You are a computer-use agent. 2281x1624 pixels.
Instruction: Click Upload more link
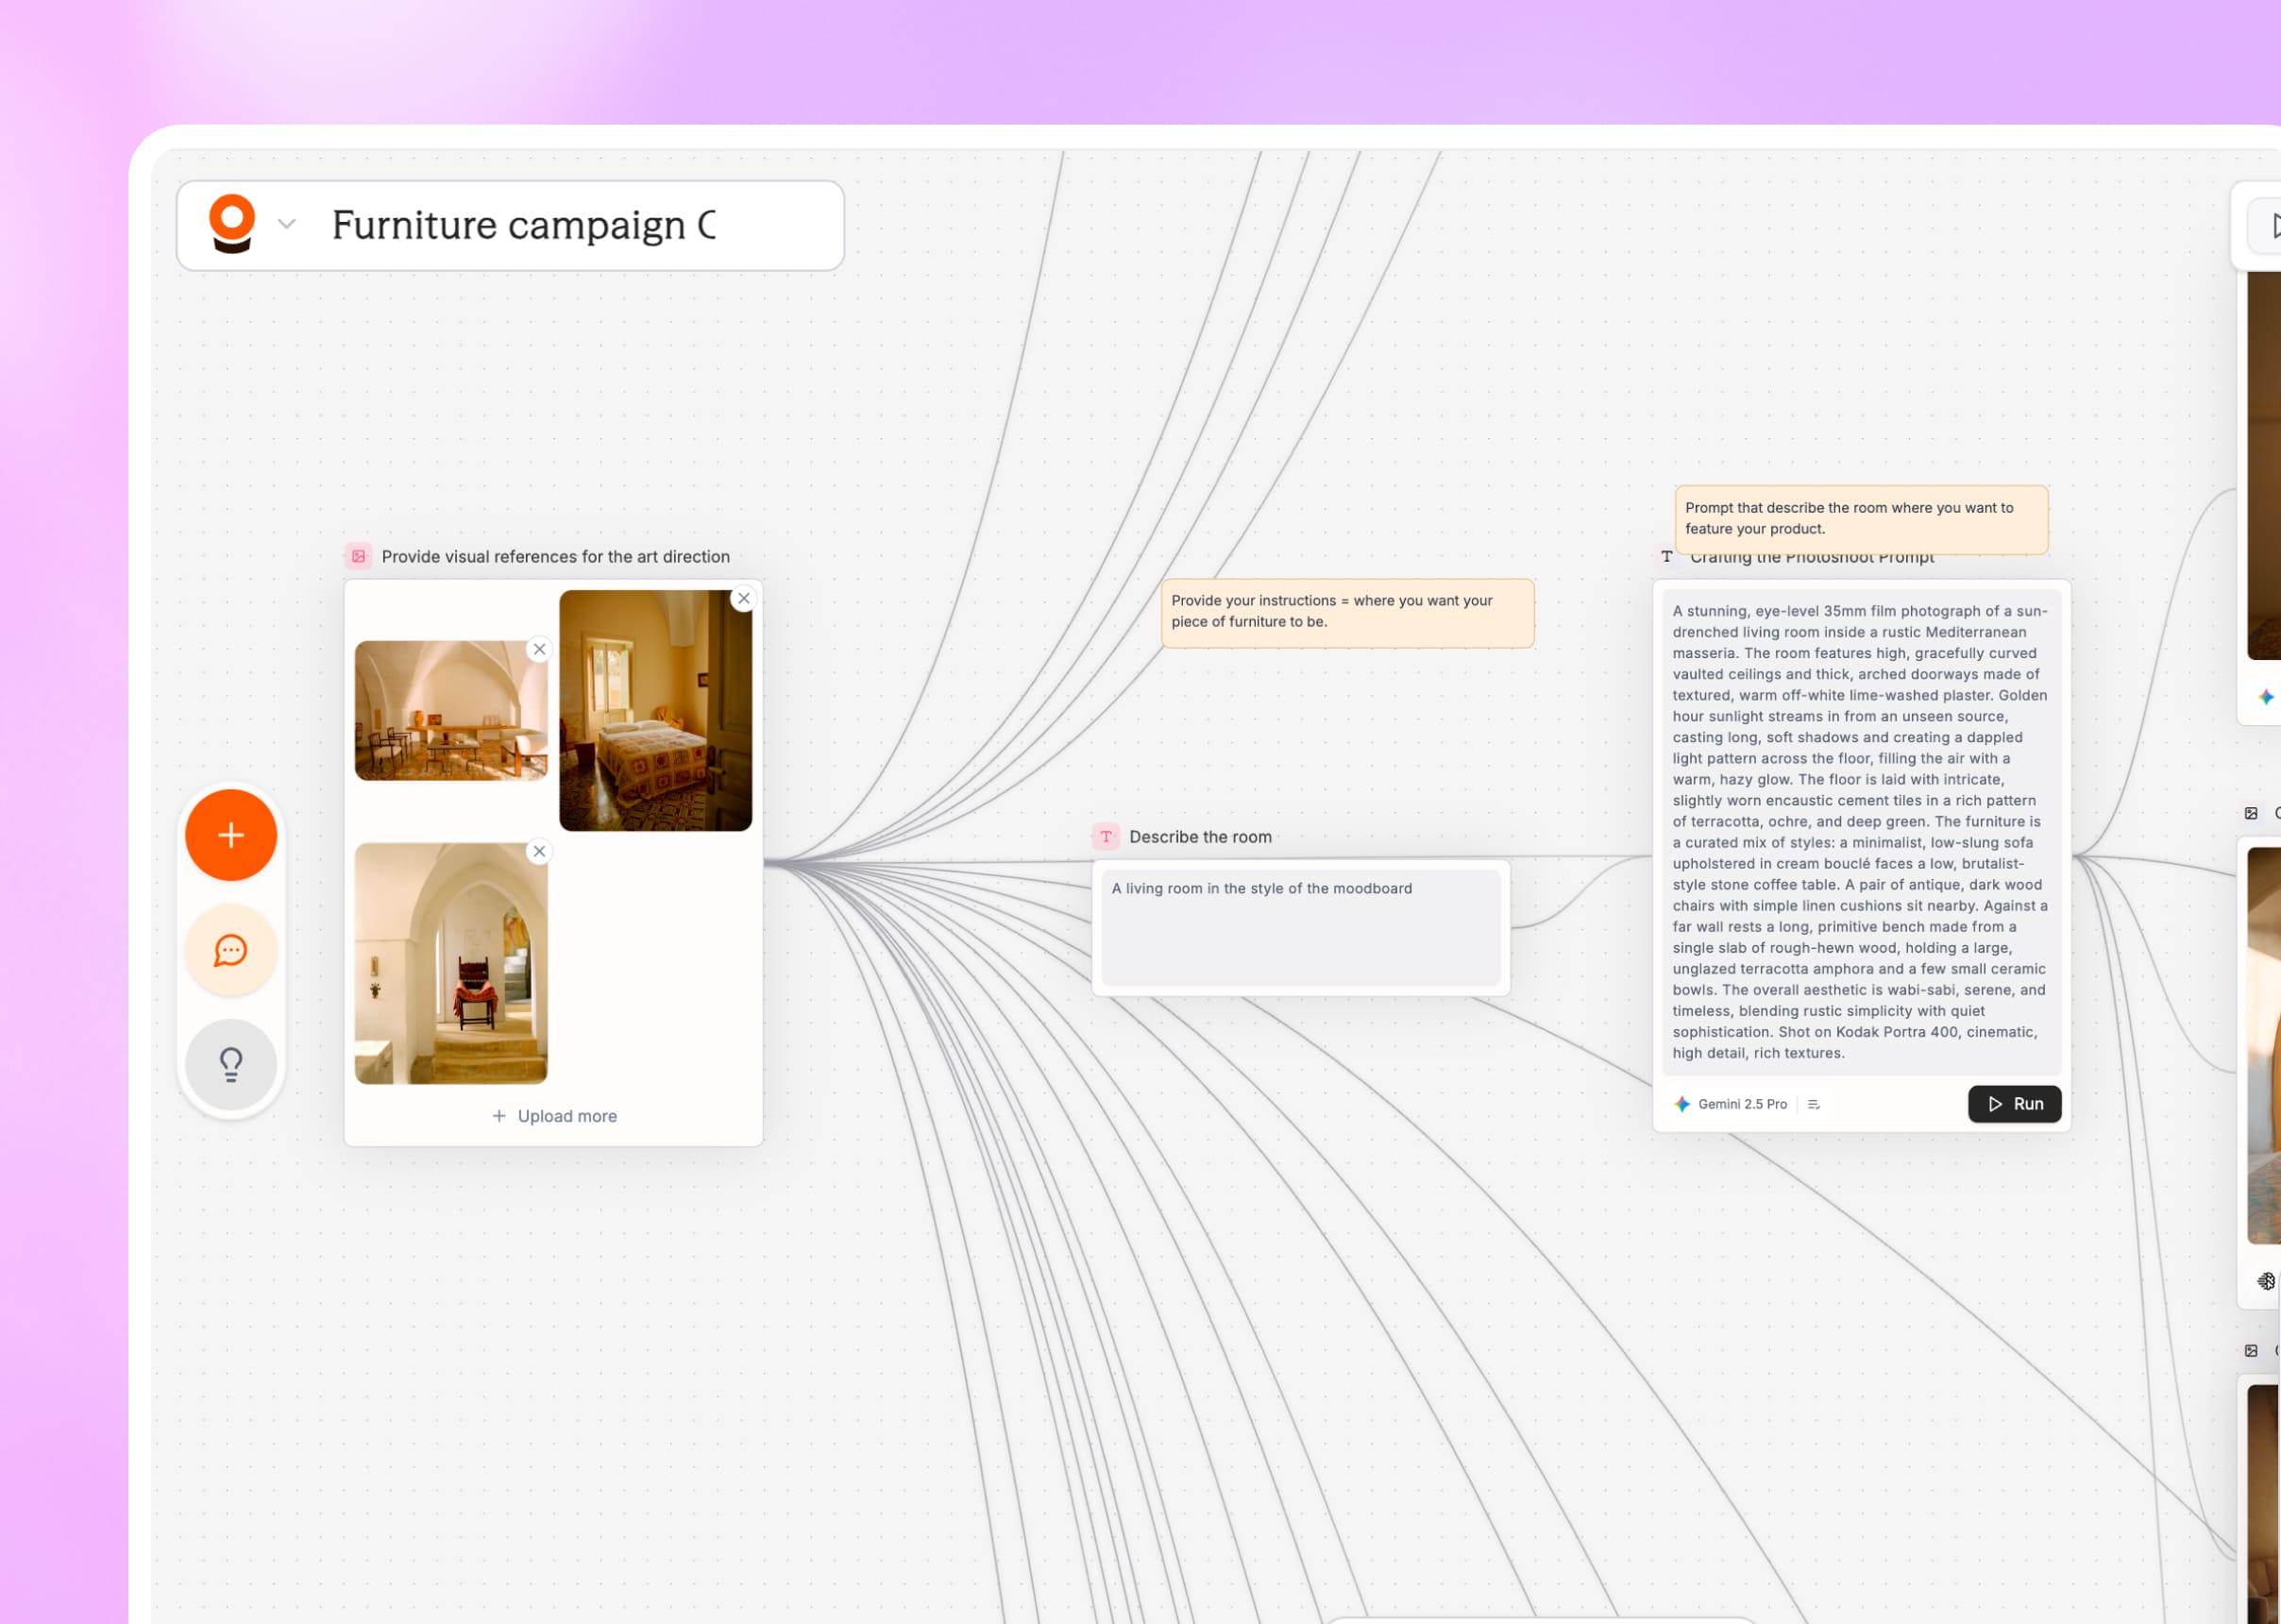(554, 1116)
